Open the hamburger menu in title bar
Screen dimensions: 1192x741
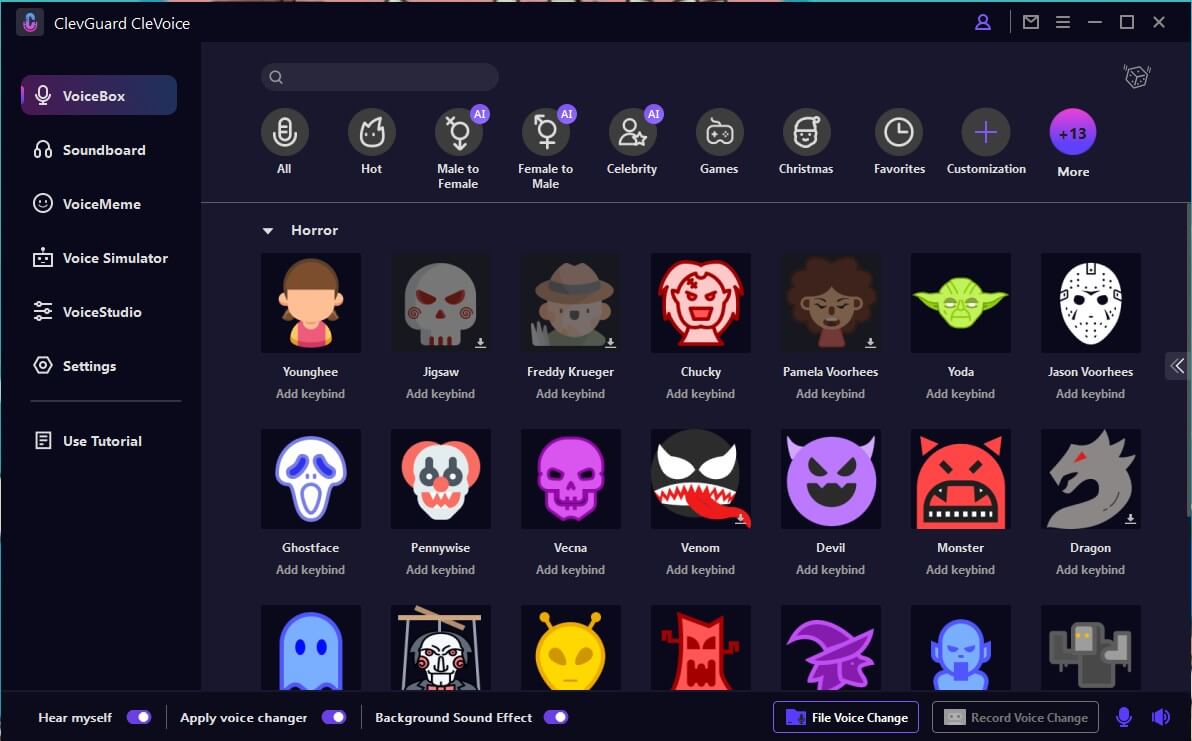[x=1063, y=22]
